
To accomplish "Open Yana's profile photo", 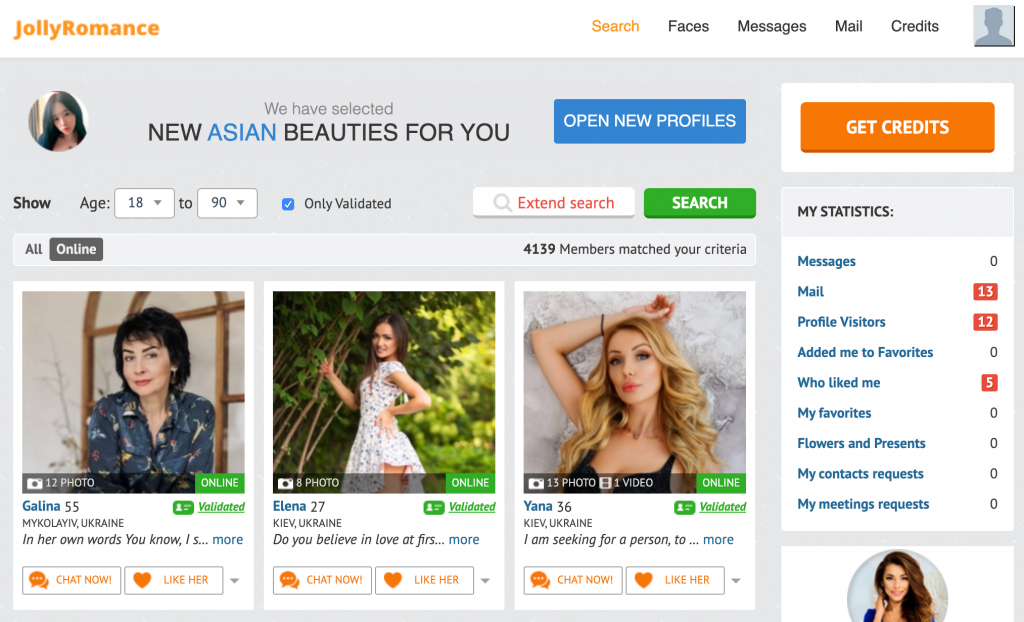I will 635,391.
